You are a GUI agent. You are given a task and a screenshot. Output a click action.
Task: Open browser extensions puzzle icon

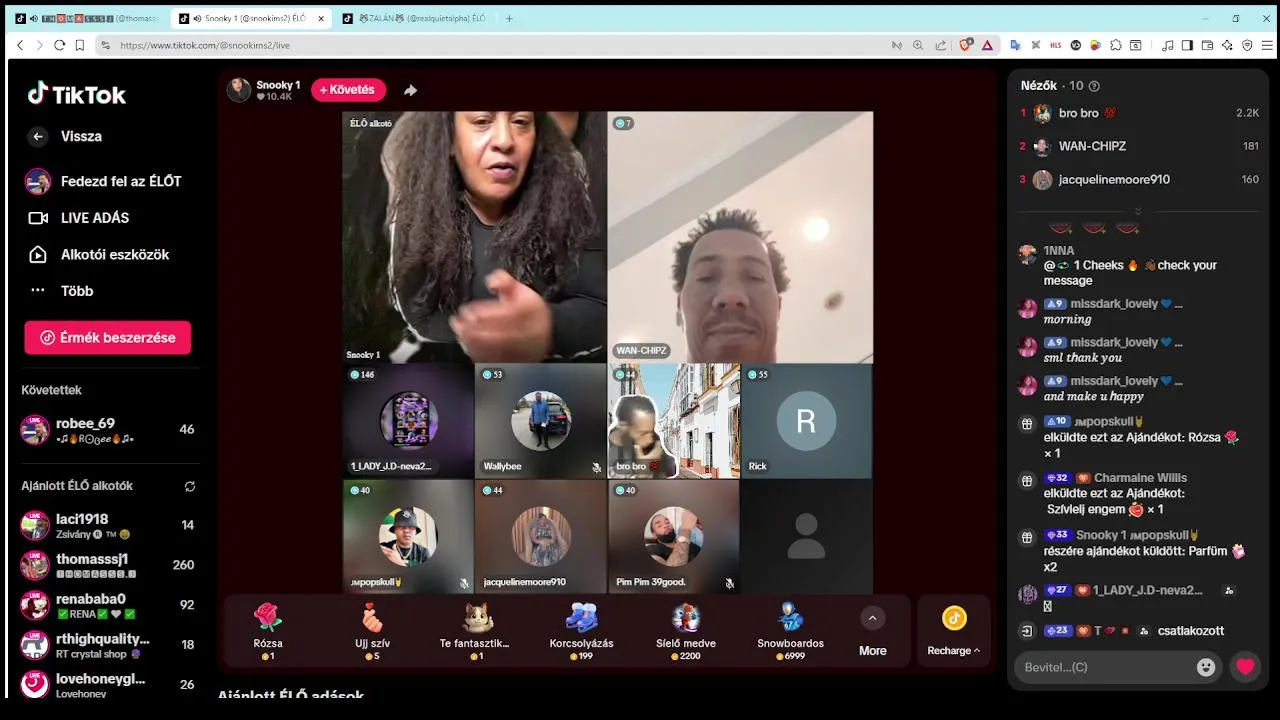1116,45
